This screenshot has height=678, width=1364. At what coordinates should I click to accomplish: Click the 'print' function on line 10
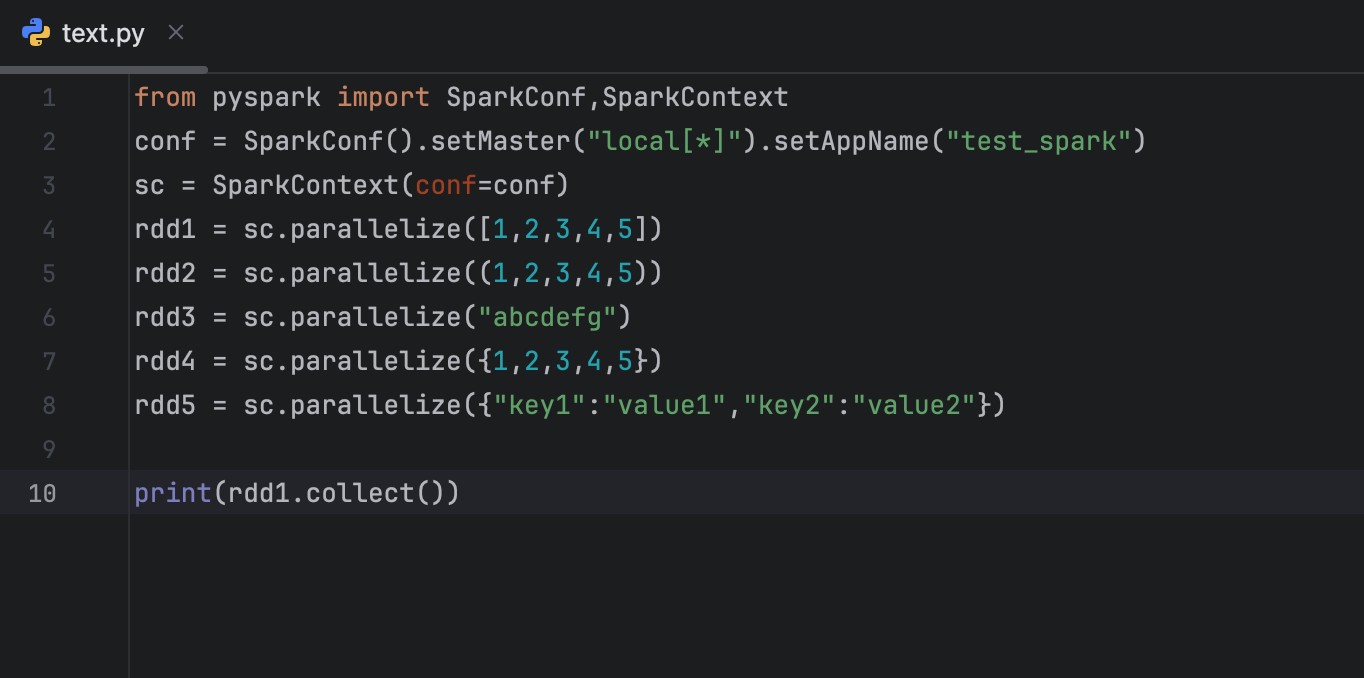coord(173,493)
